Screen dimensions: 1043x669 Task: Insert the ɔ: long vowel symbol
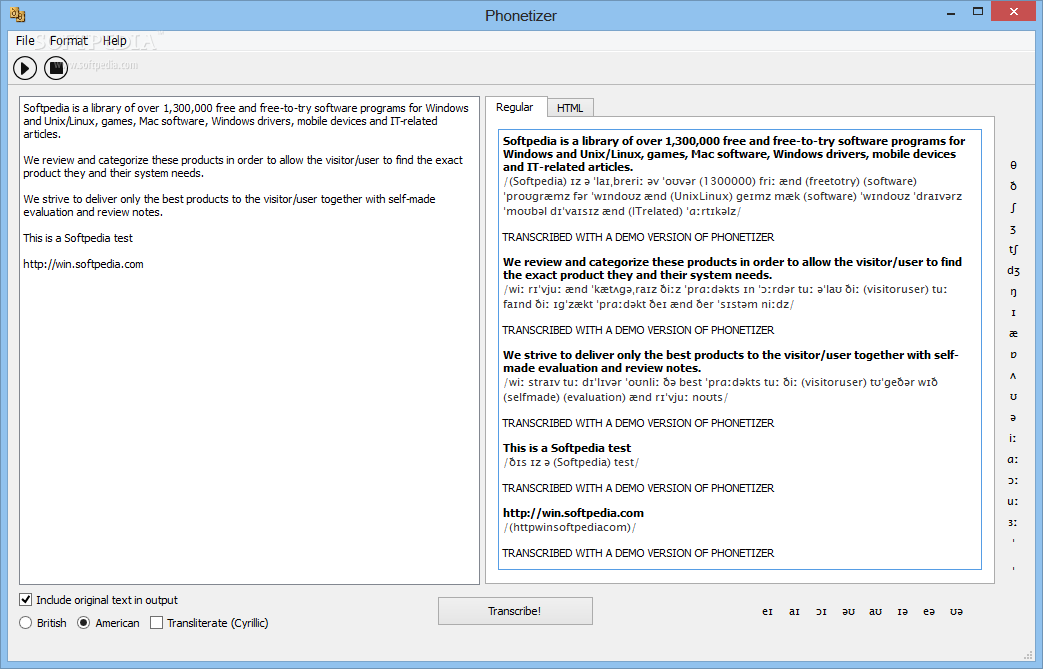pyautogui.click(x=1013, y=481)
